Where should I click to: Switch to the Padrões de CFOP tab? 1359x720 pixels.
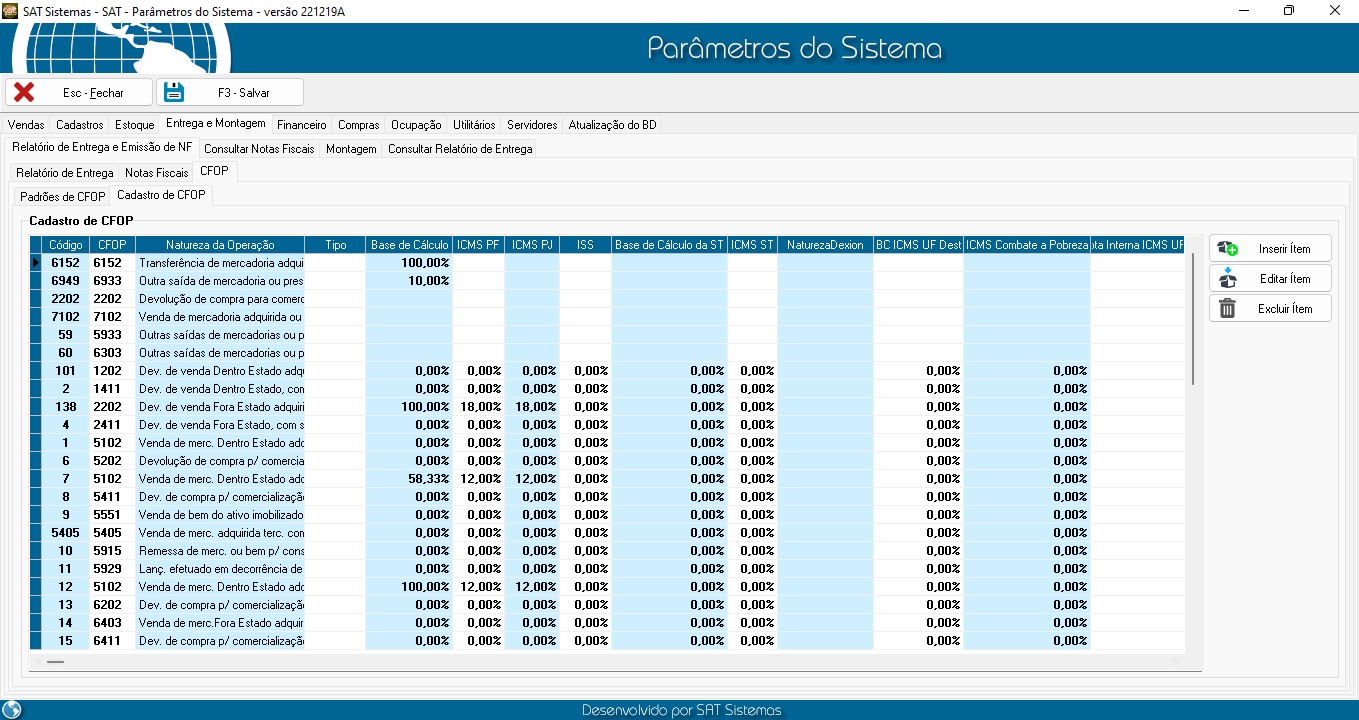pos(62,196)
